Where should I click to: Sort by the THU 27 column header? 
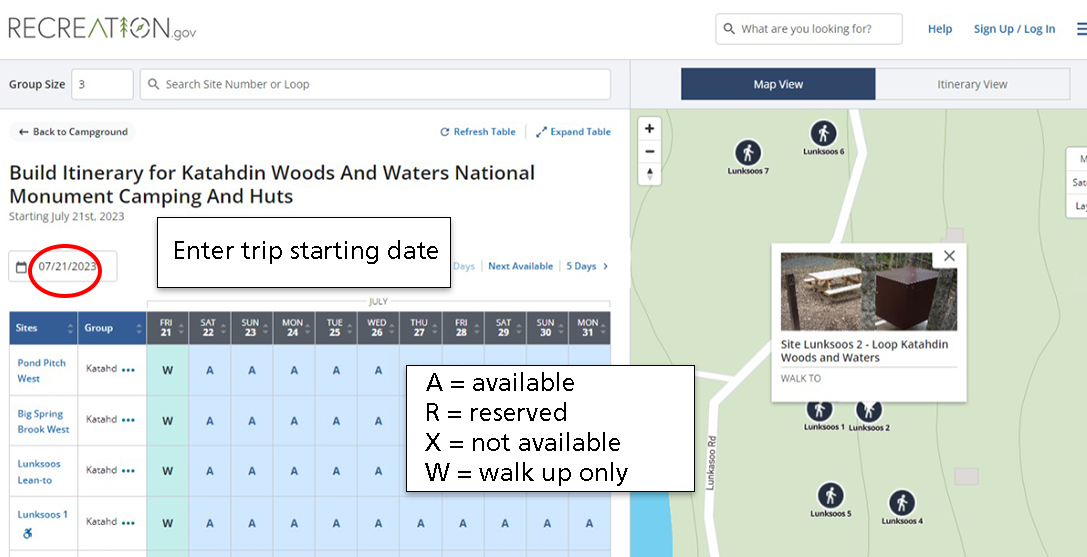tap(421, 328)
